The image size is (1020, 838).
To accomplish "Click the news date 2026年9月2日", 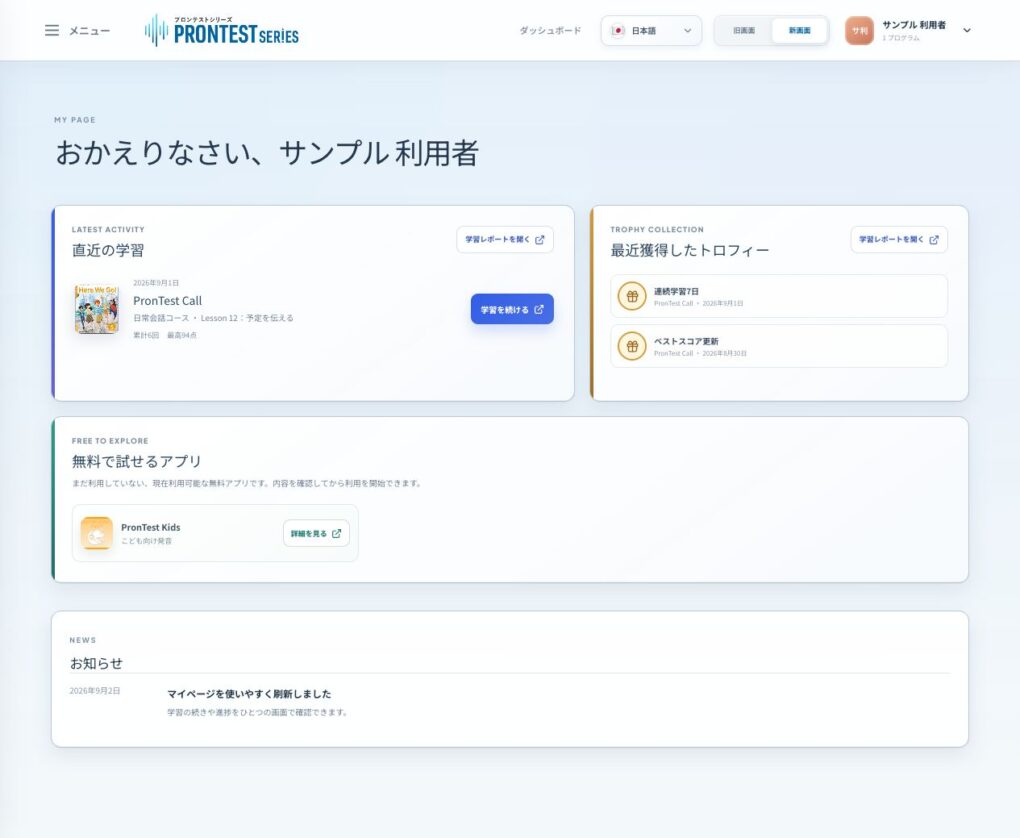I will tap(95, 690).
